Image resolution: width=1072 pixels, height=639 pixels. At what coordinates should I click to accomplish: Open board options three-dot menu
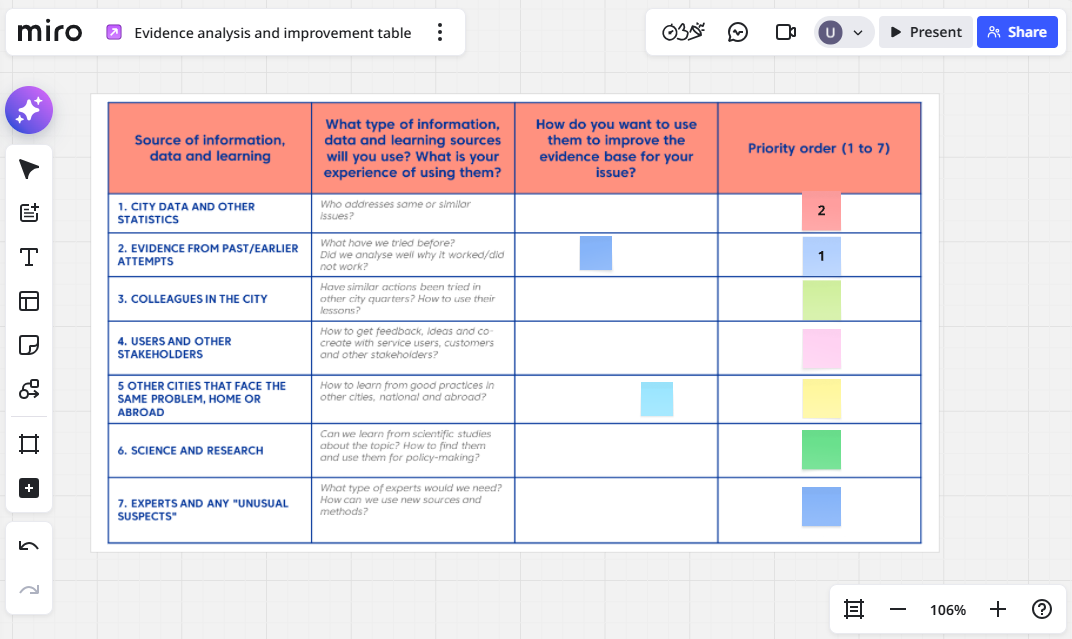pos(440,33)
